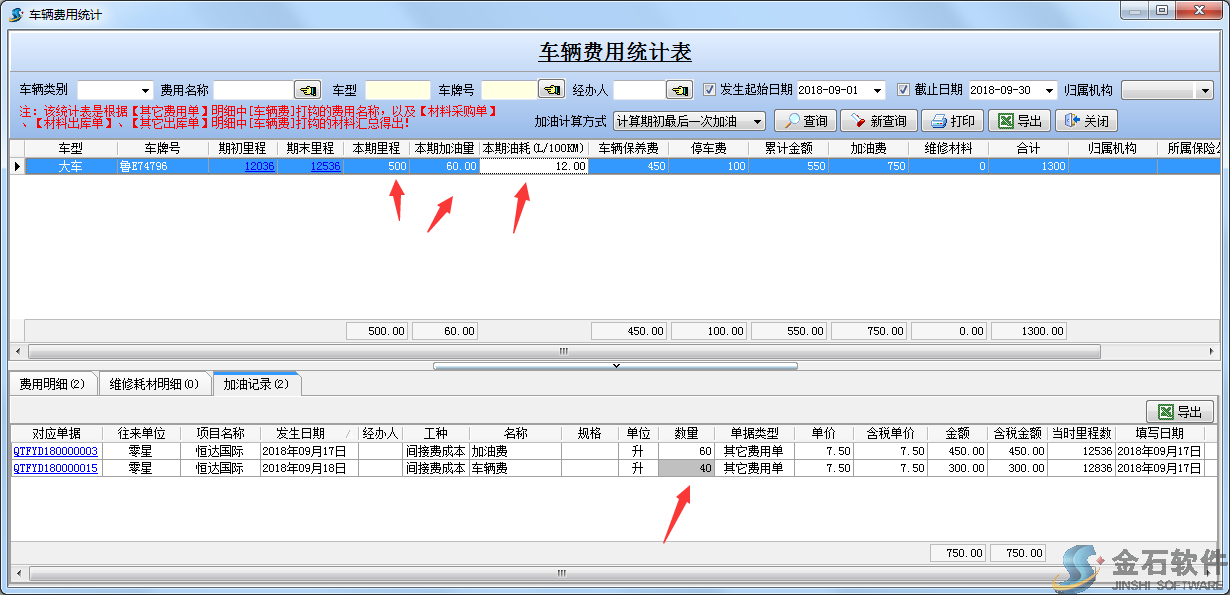
Task: Open the 车牌号 lookup hand icon
Action: pyautogui.click(x=551, y=90)
